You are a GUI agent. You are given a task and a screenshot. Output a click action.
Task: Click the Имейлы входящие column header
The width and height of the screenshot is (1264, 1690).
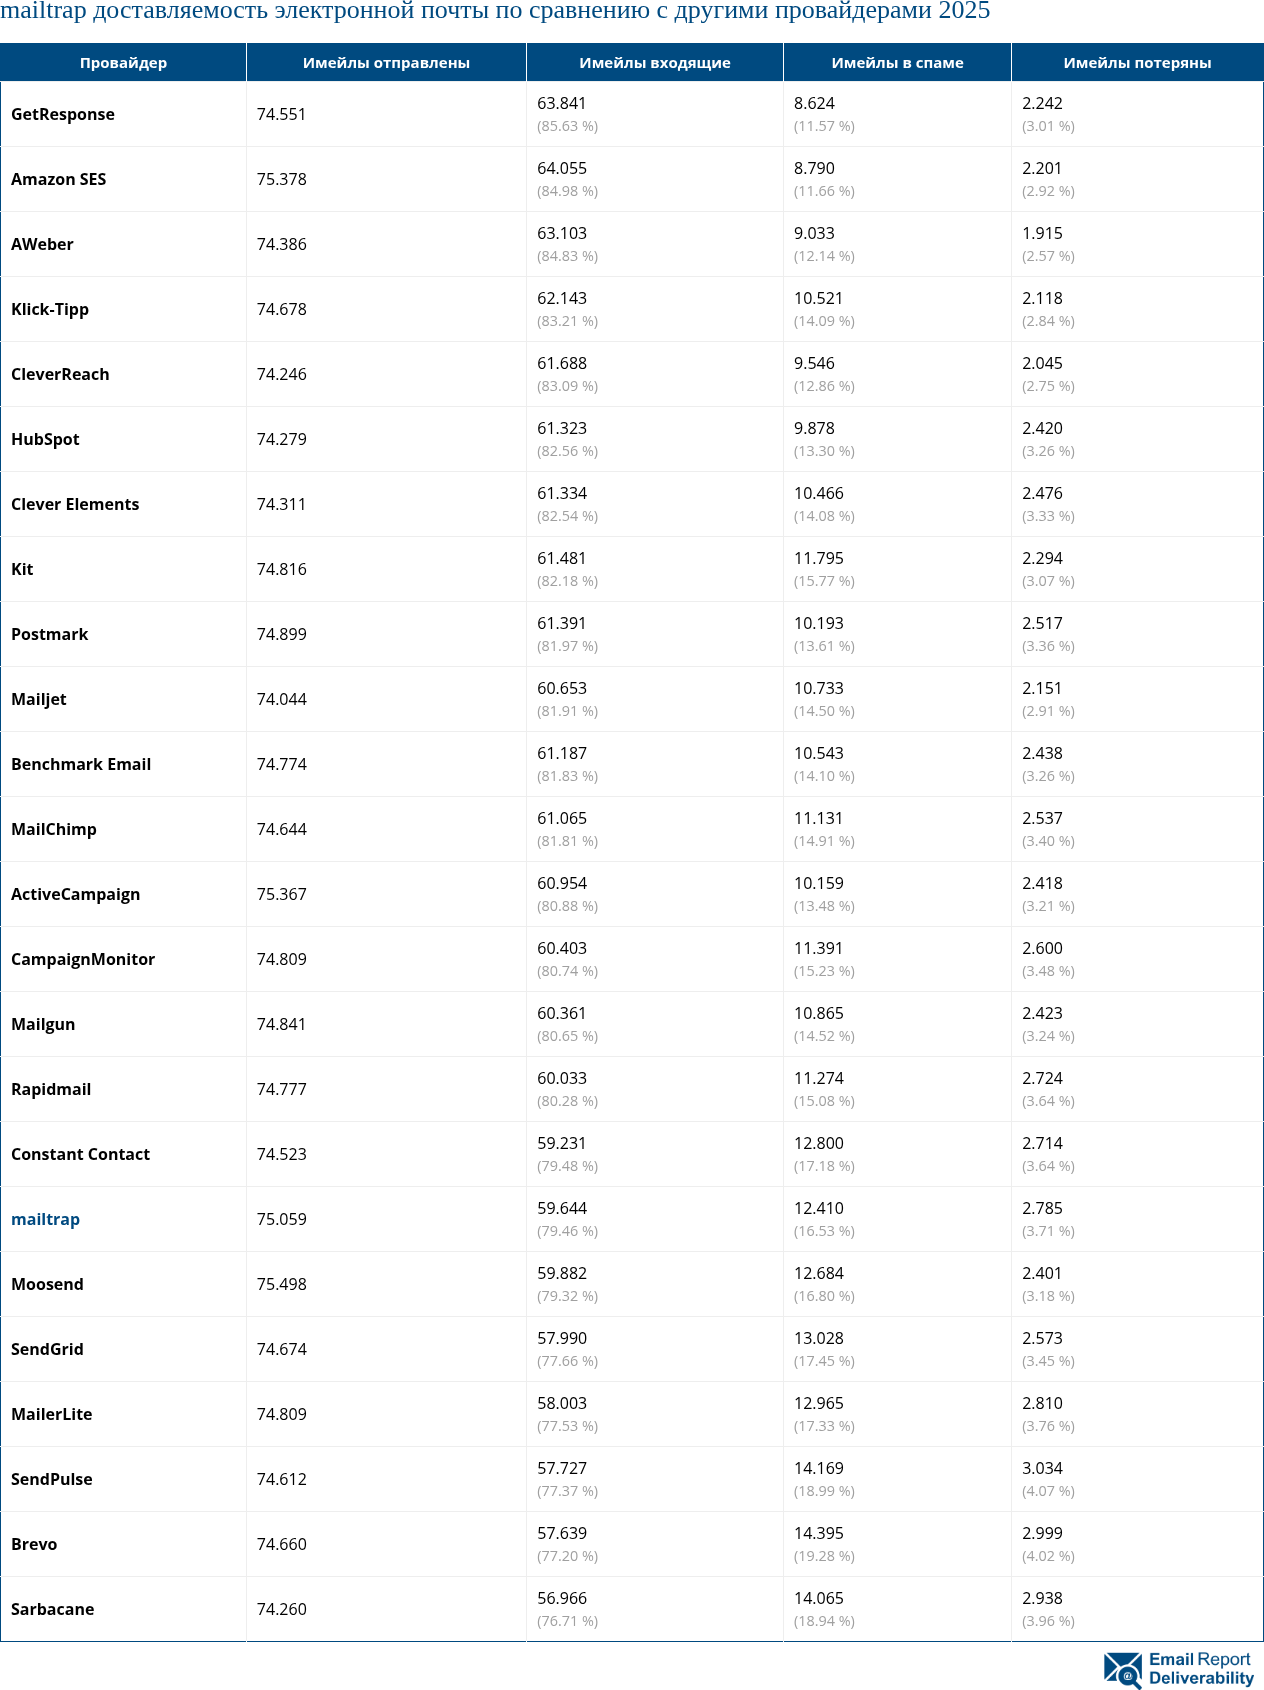[655, 62]
